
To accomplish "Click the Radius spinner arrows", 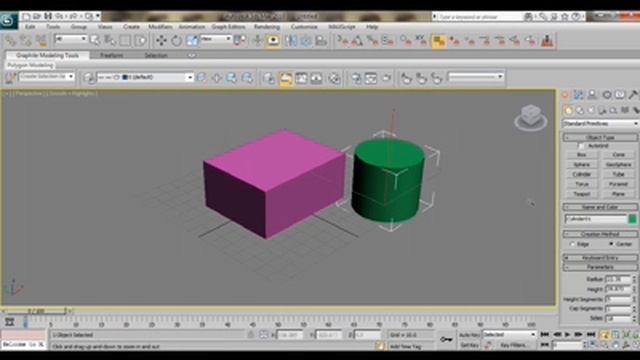I will [x=634, y=280].
